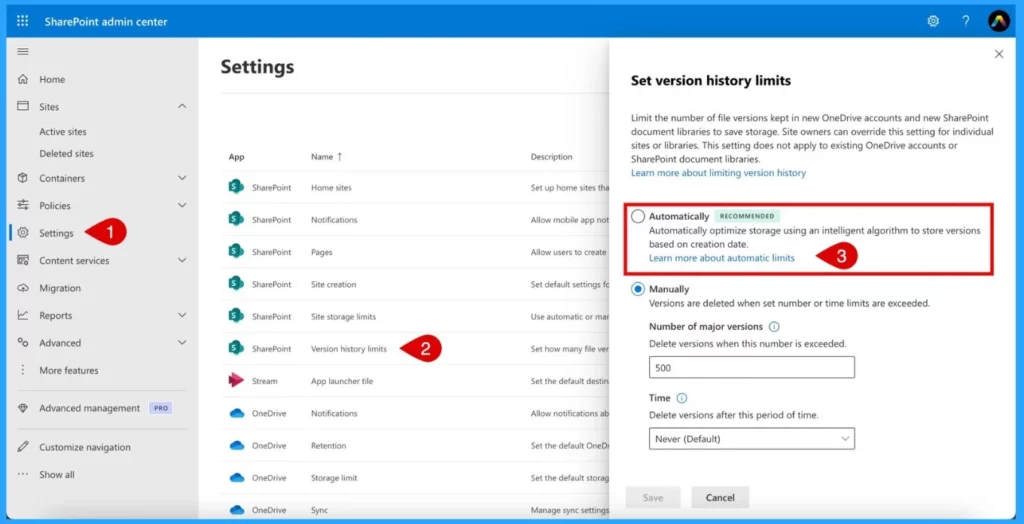Viewport: 1024px width, 524px height.
Task: Expand the Containers section chevron
Action: point(182,178)
